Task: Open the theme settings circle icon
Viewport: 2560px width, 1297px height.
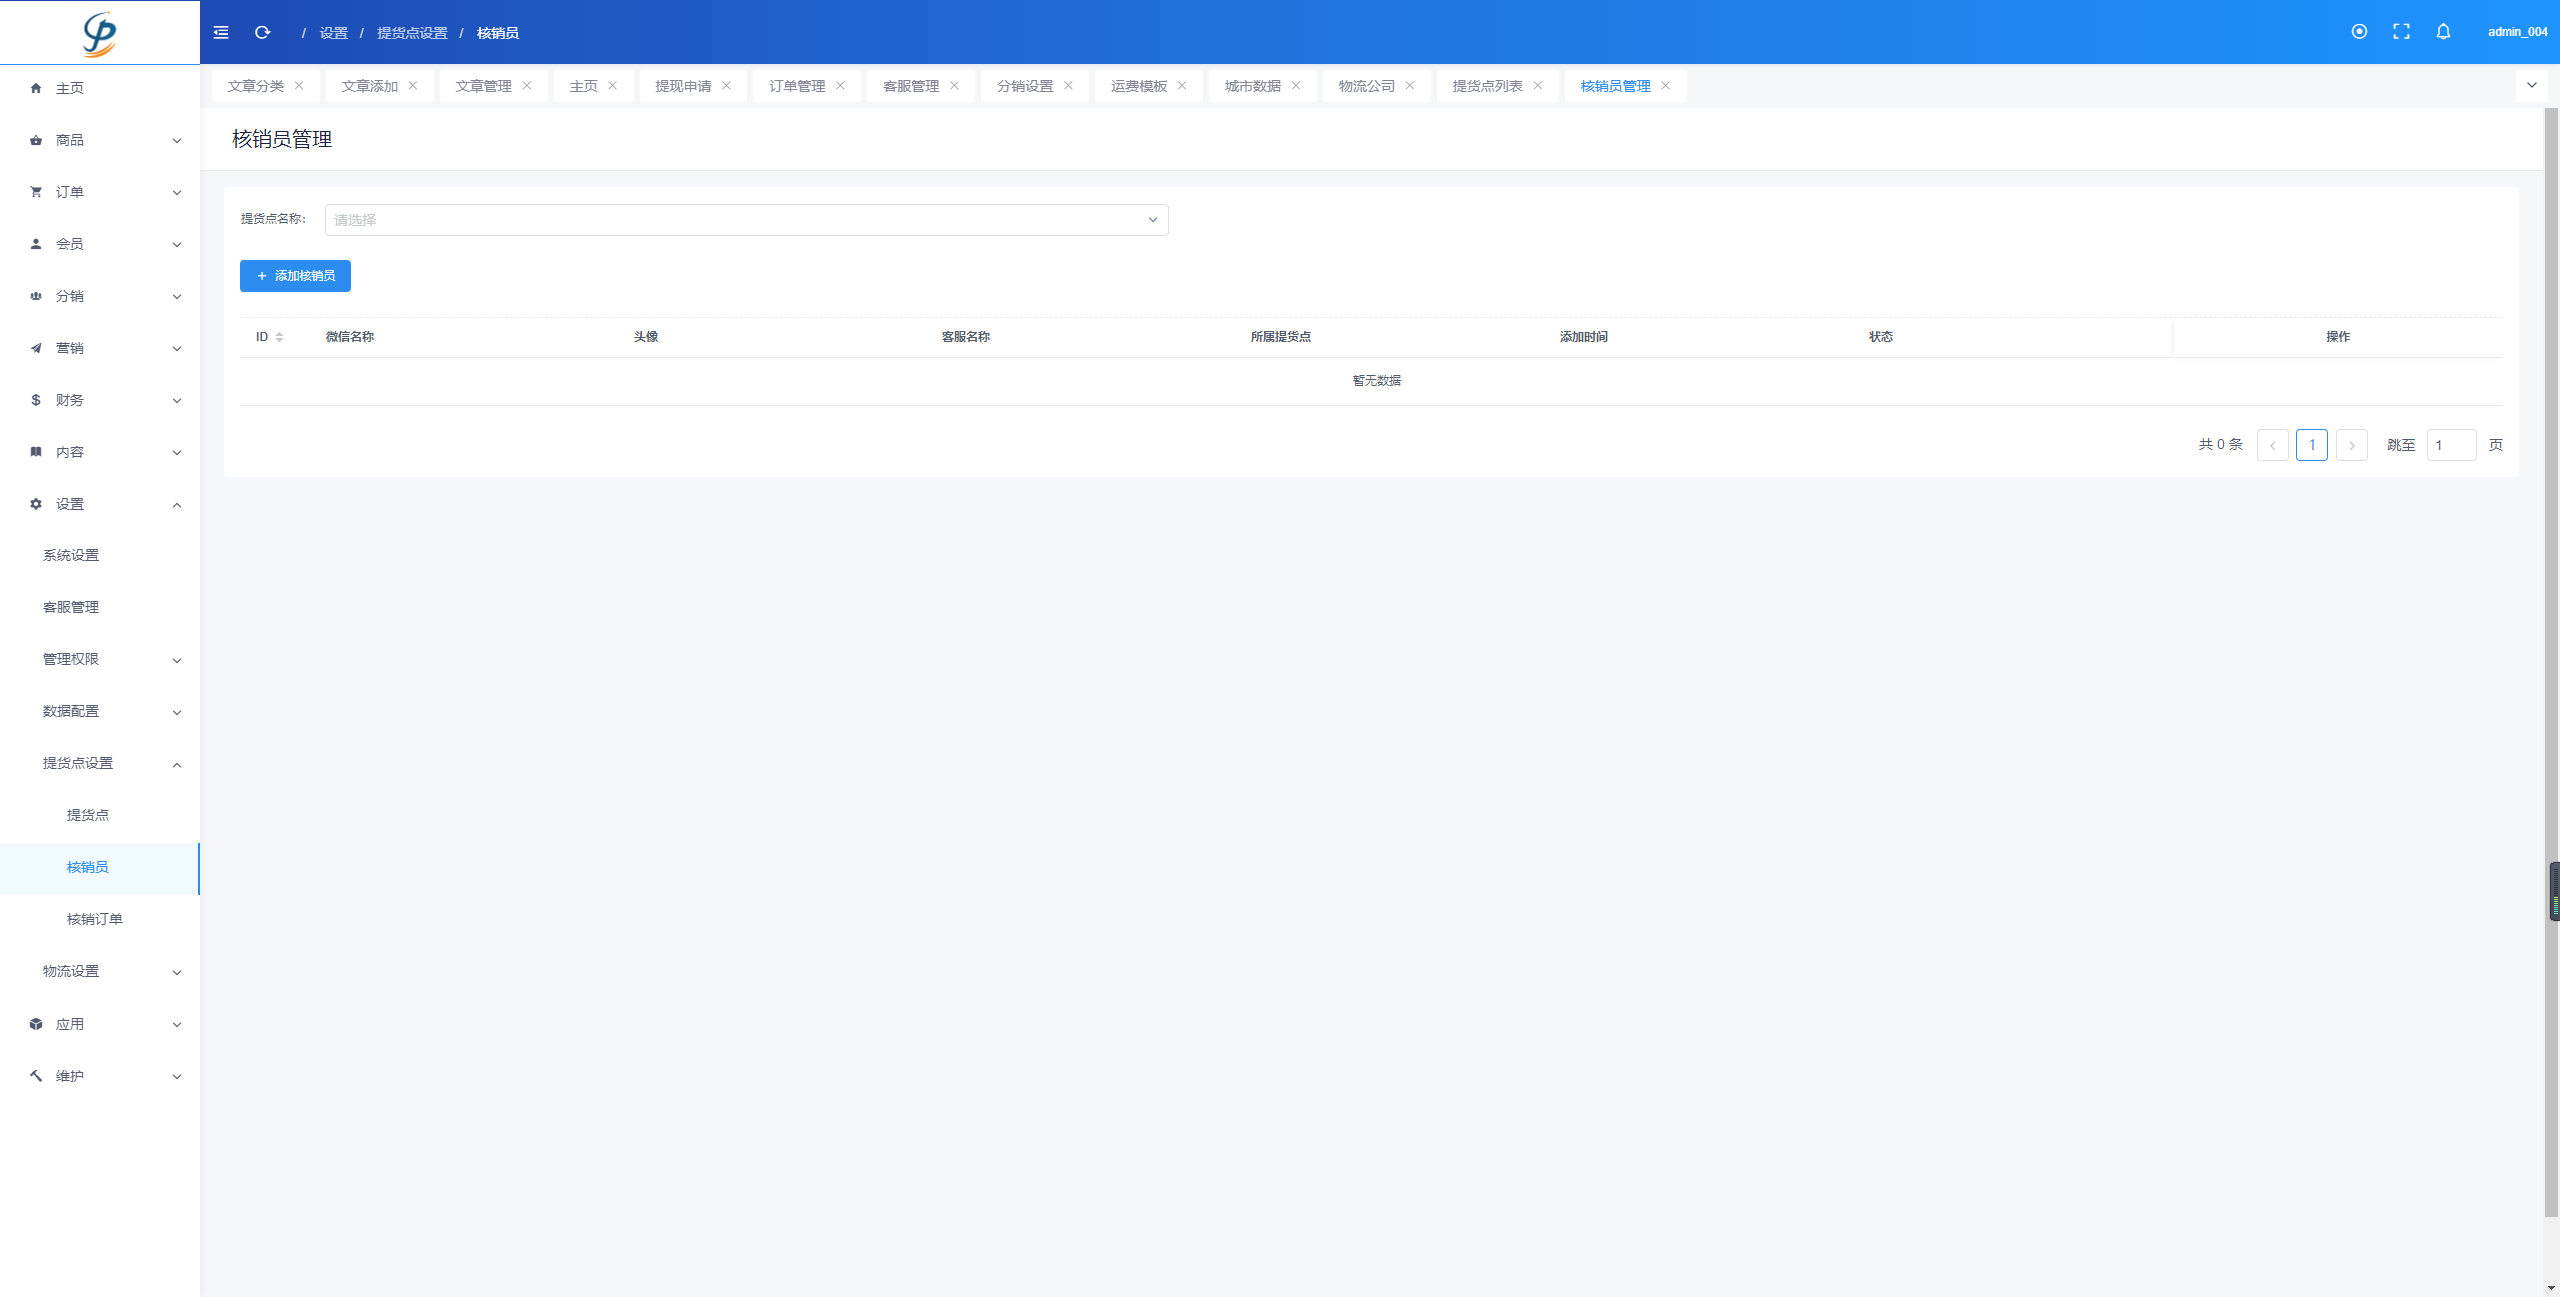Action: coord(2359,32)
